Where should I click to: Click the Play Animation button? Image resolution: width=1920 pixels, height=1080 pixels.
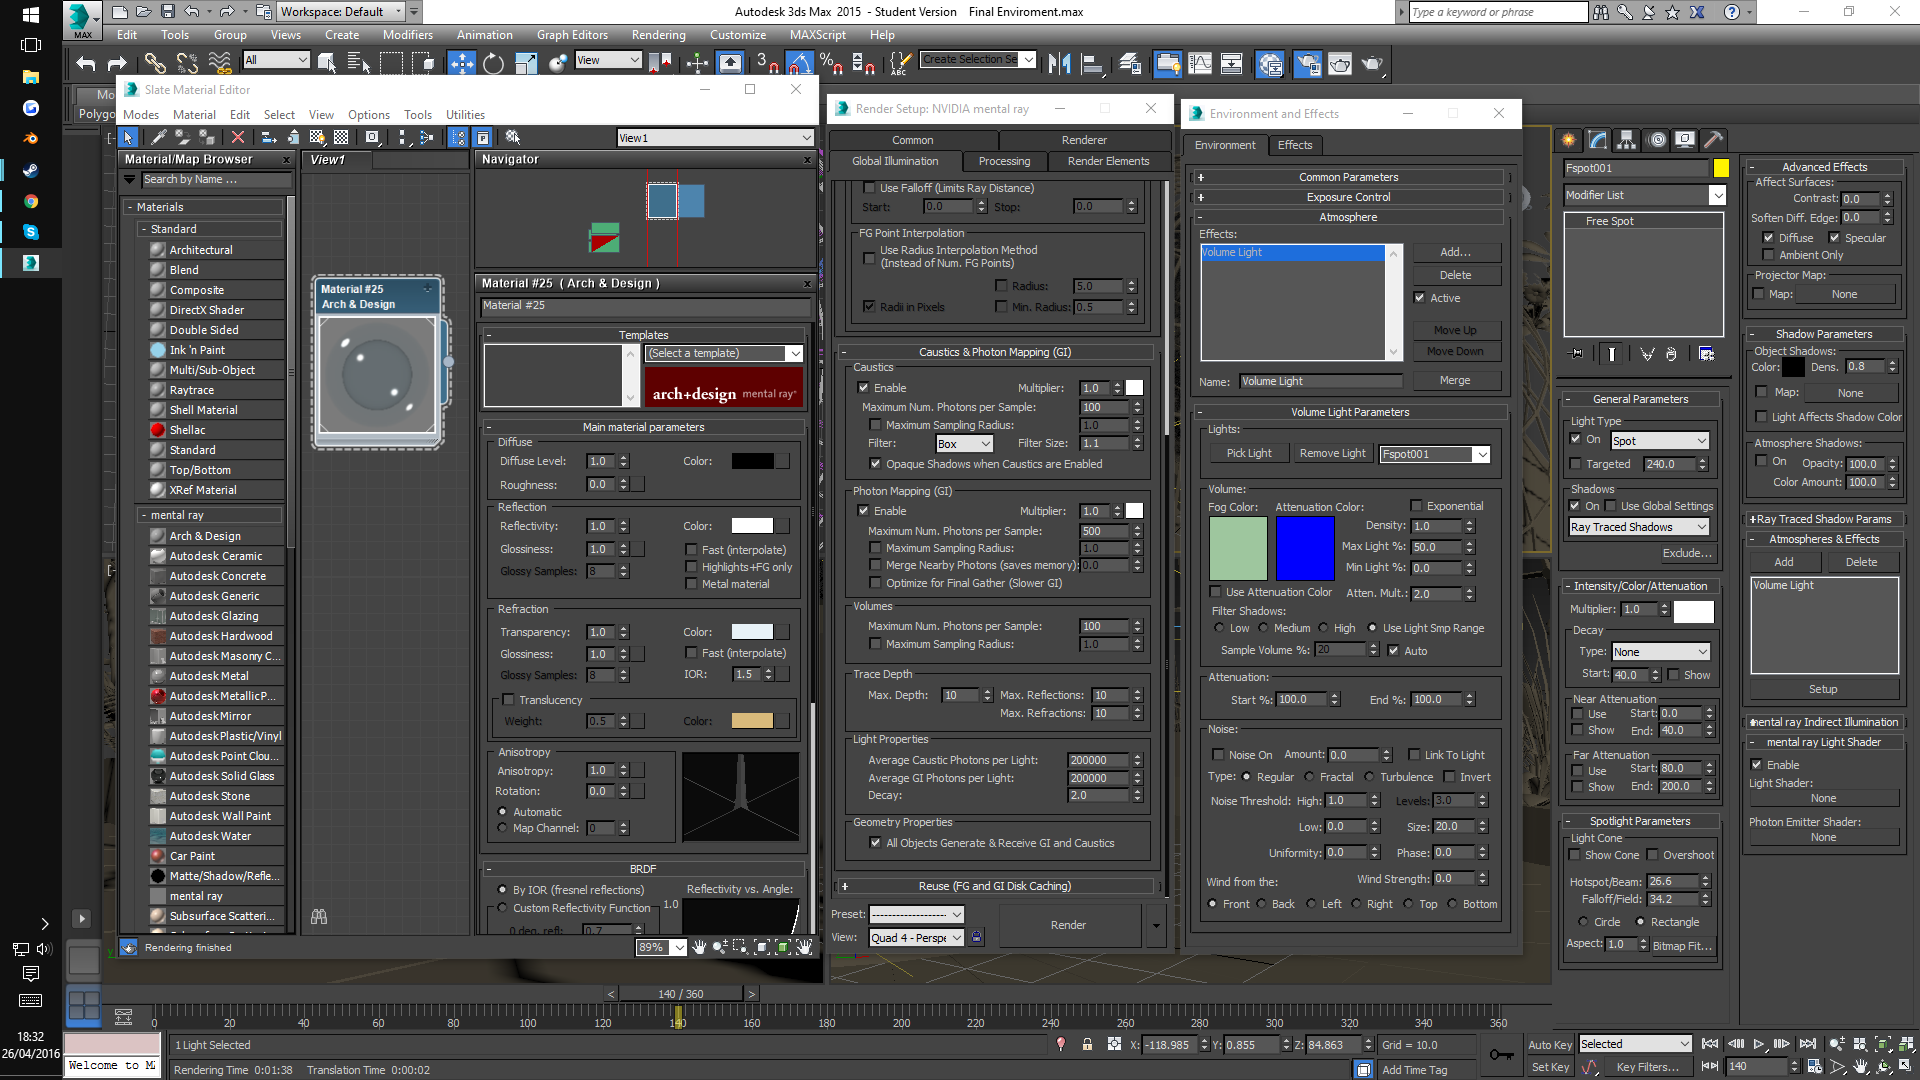[x=1758, y=1044]
